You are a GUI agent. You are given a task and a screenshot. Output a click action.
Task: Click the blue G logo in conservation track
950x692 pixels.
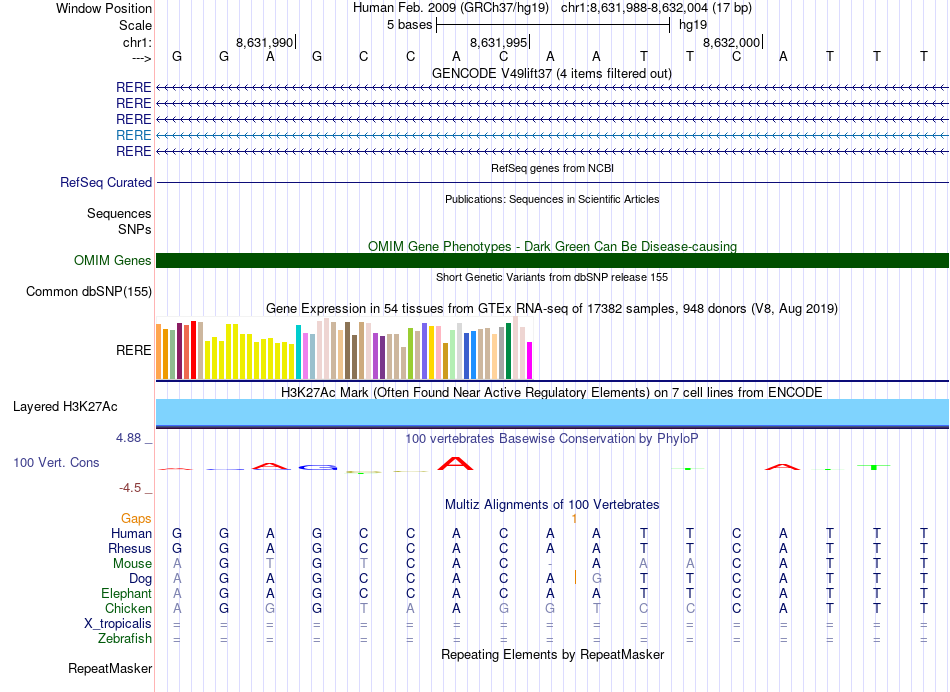(317, 467)
